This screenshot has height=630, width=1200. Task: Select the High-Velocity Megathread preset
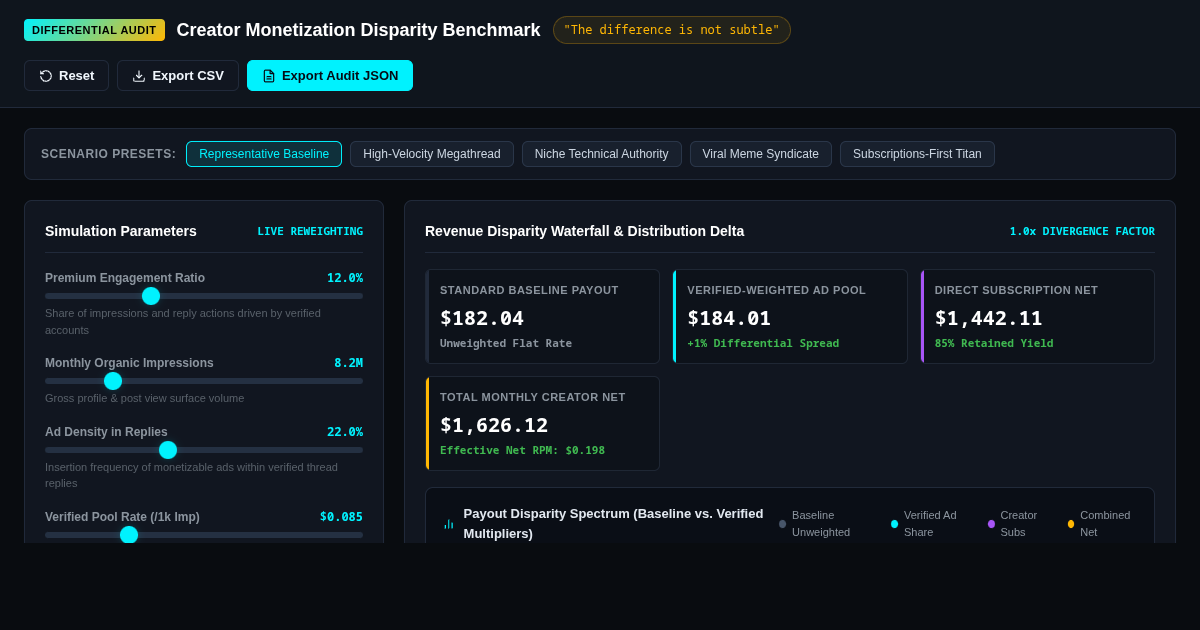[432, 154]
